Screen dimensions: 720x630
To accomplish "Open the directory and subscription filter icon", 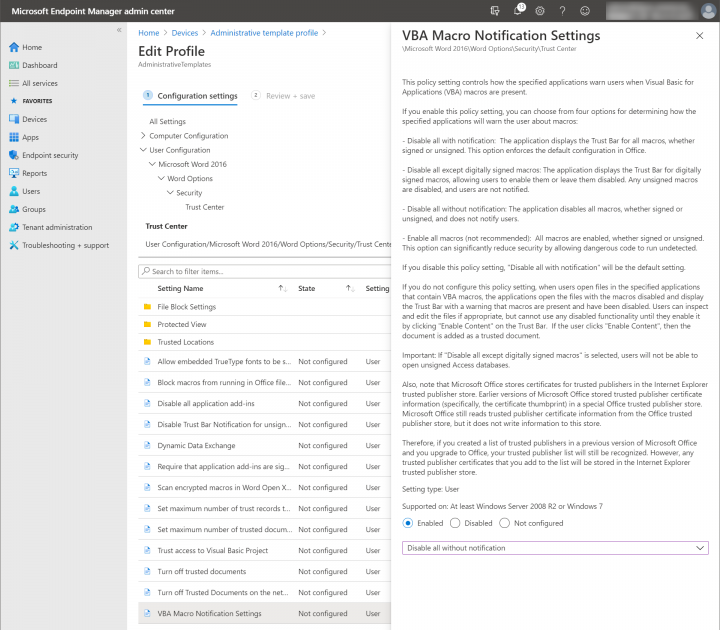I will pyautogui.click(x=495, y=11).
